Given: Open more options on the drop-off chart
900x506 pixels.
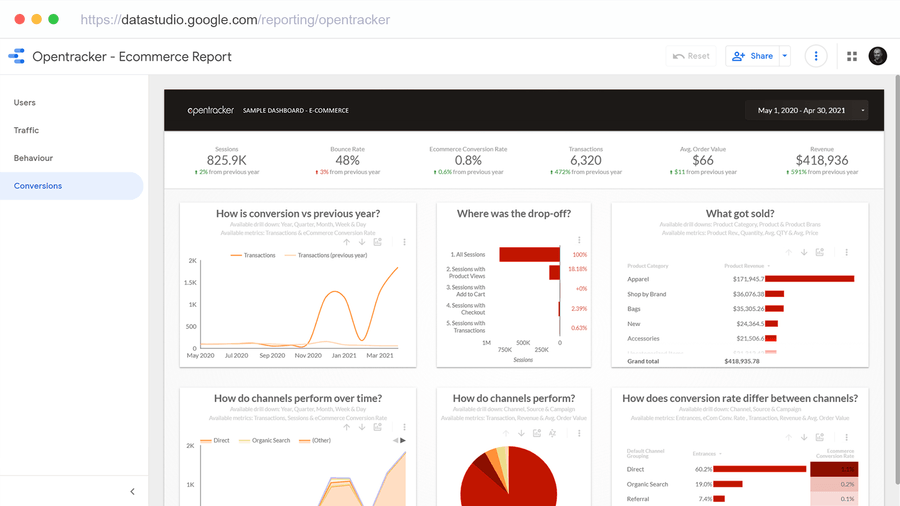Looking at the screenshot, I should (579, 242).
